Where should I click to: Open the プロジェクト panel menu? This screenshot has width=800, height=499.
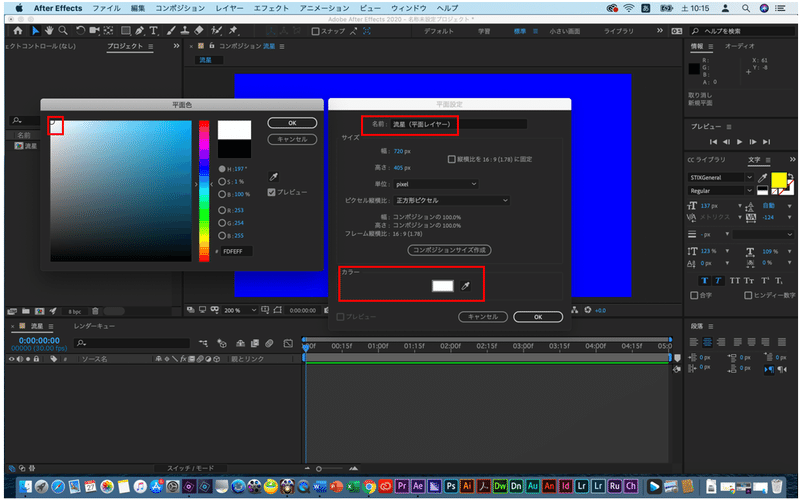click(151, 46)
